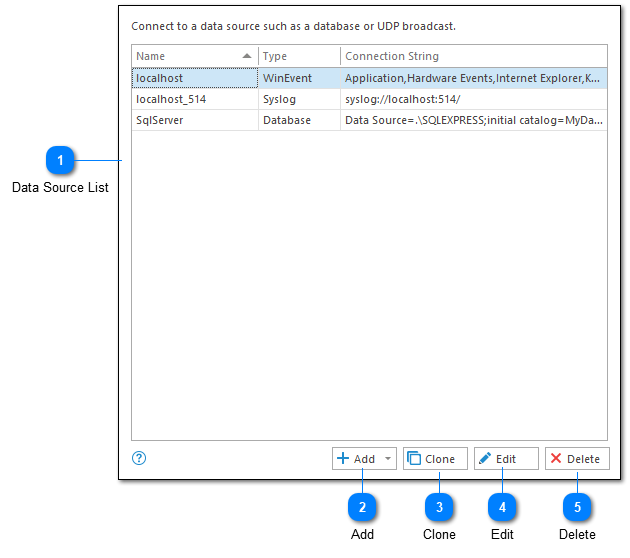Viewport: 630px width, 558px height.
Task: Toggle sort arrow on Name column
Action: [247, 56]
